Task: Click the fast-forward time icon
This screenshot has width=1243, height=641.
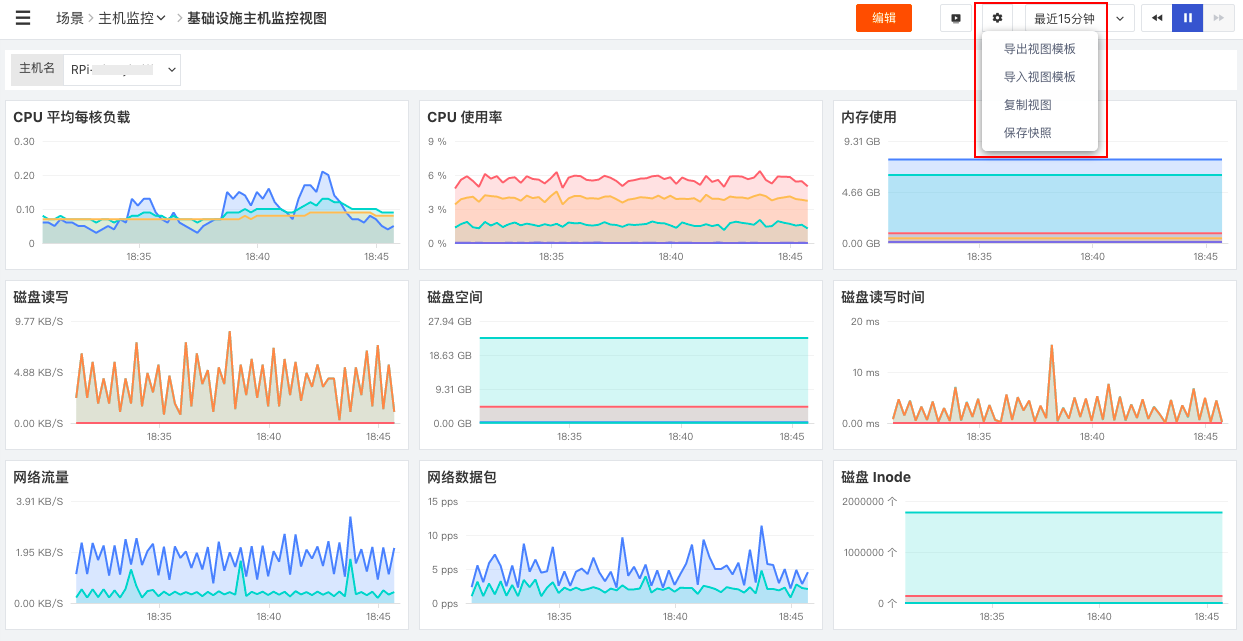Action: click(x=1218, y=18)
